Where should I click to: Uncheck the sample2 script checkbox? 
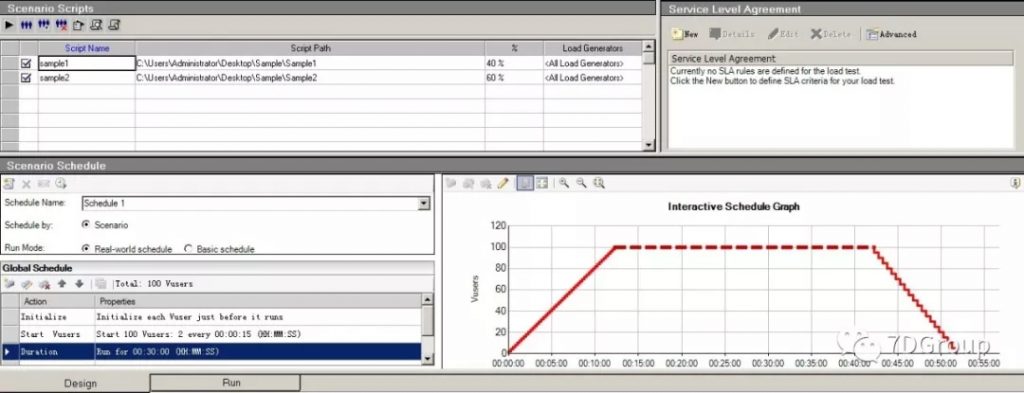pos(27,78)
